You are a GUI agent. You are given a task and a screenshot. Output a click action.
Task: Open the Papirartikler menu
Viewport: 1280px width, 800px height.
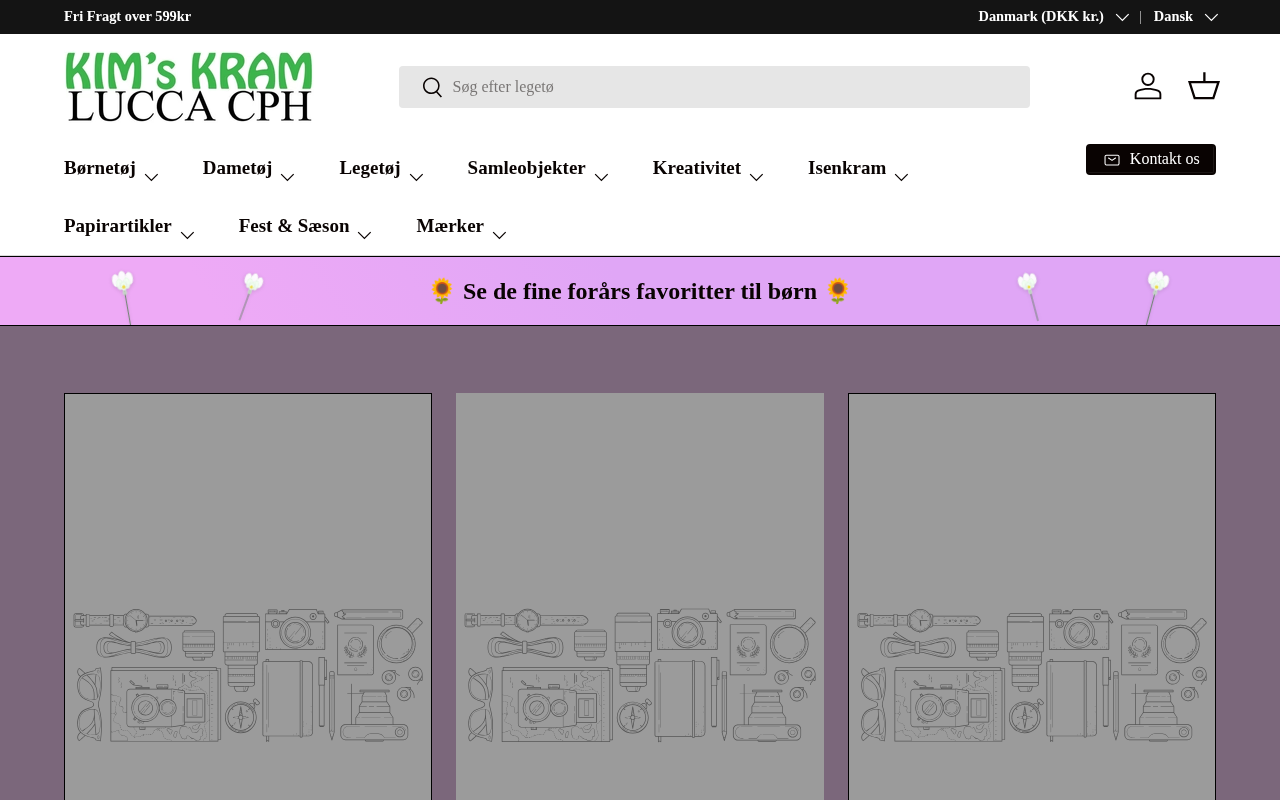coord(129,227)
